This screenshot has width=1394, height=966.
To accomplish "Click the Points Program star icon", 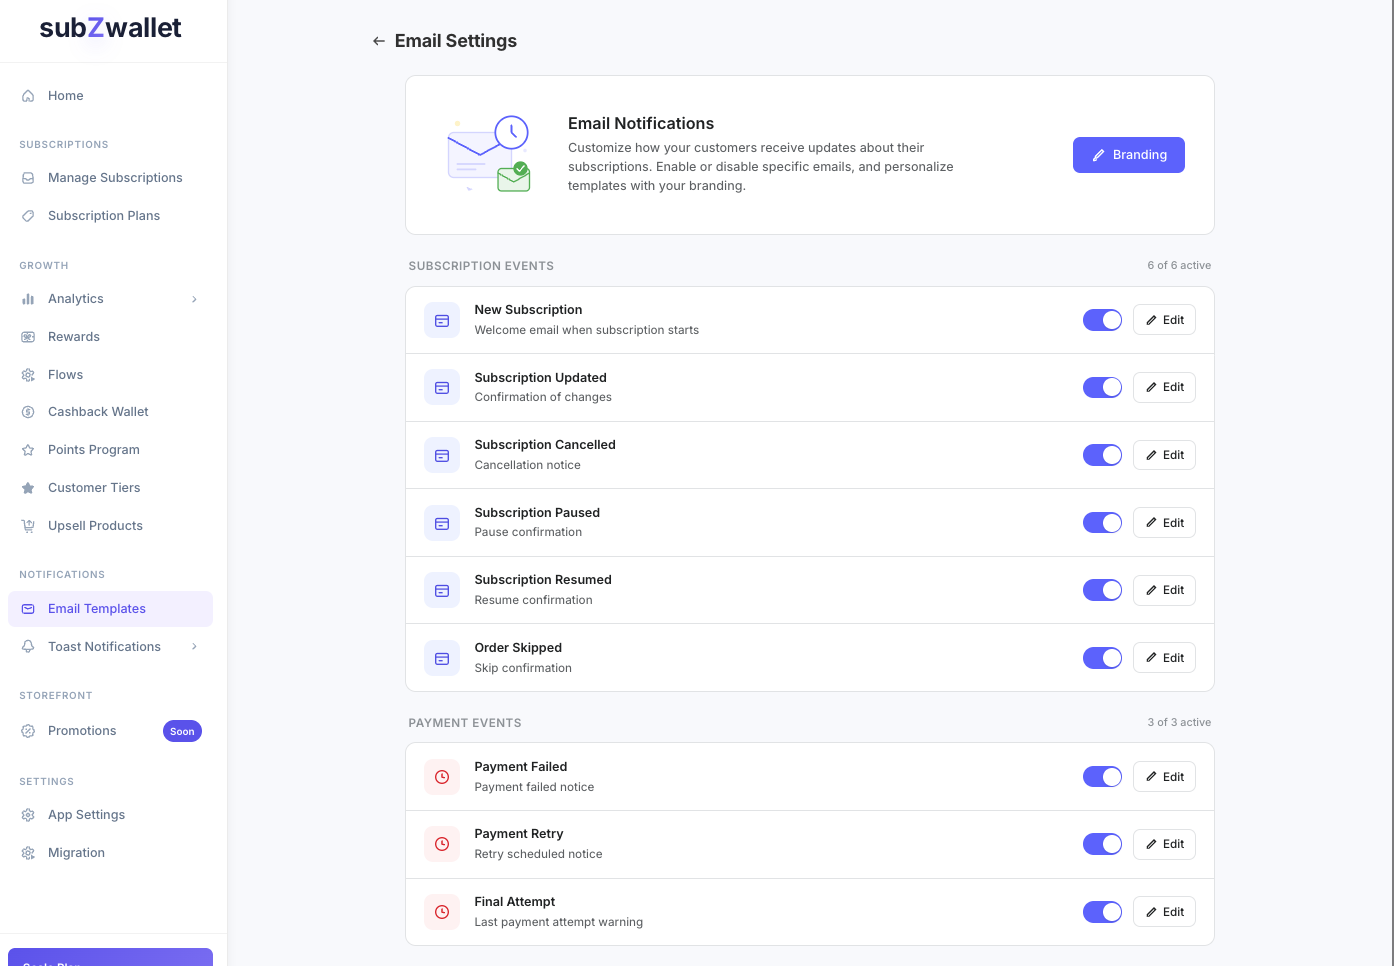I will [x=28, y=450].
